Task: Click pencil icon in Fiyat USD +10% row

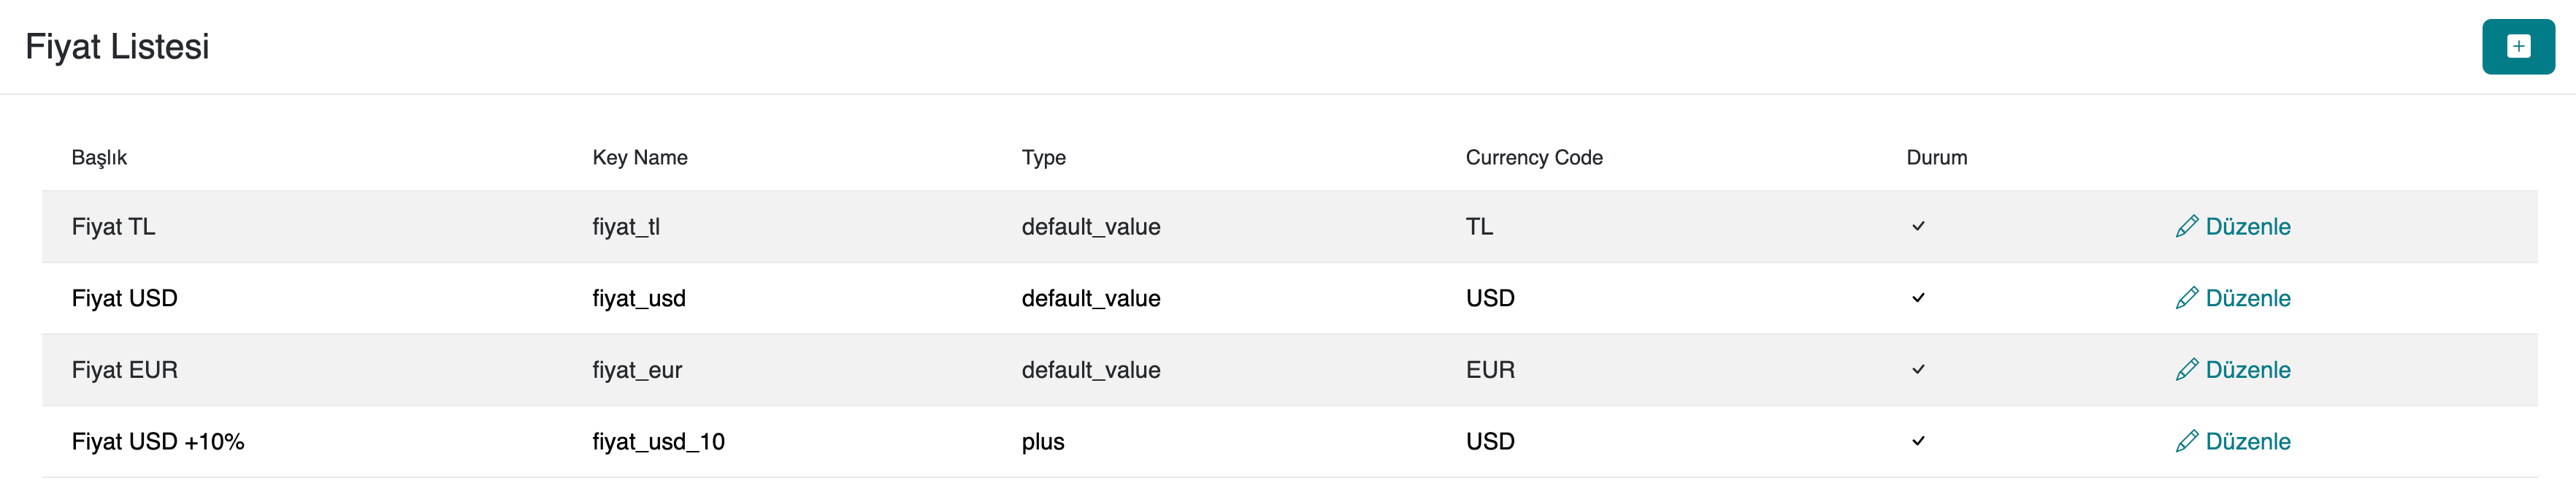Action: pyautogui.click(x=2186, y=441)
